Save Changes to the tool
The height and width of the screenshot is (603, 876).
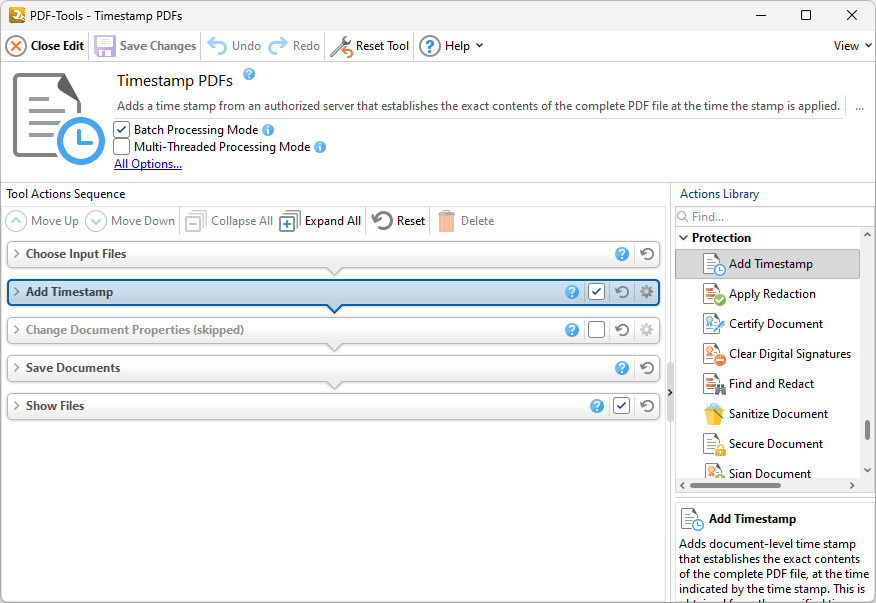click(x=146, y=45)
